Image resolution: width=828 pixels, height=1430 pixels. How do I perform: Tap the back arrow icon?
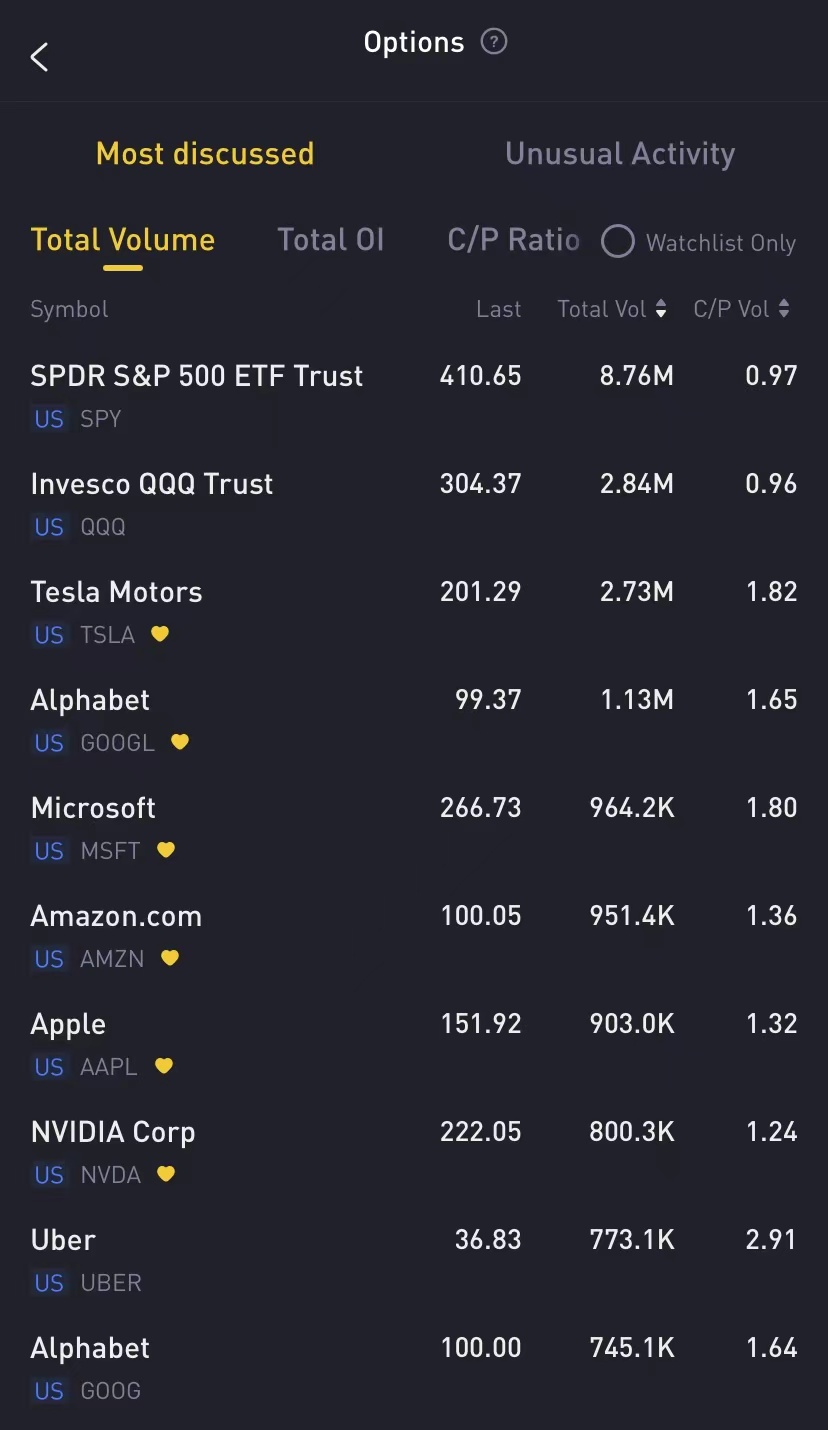[40, 57]
